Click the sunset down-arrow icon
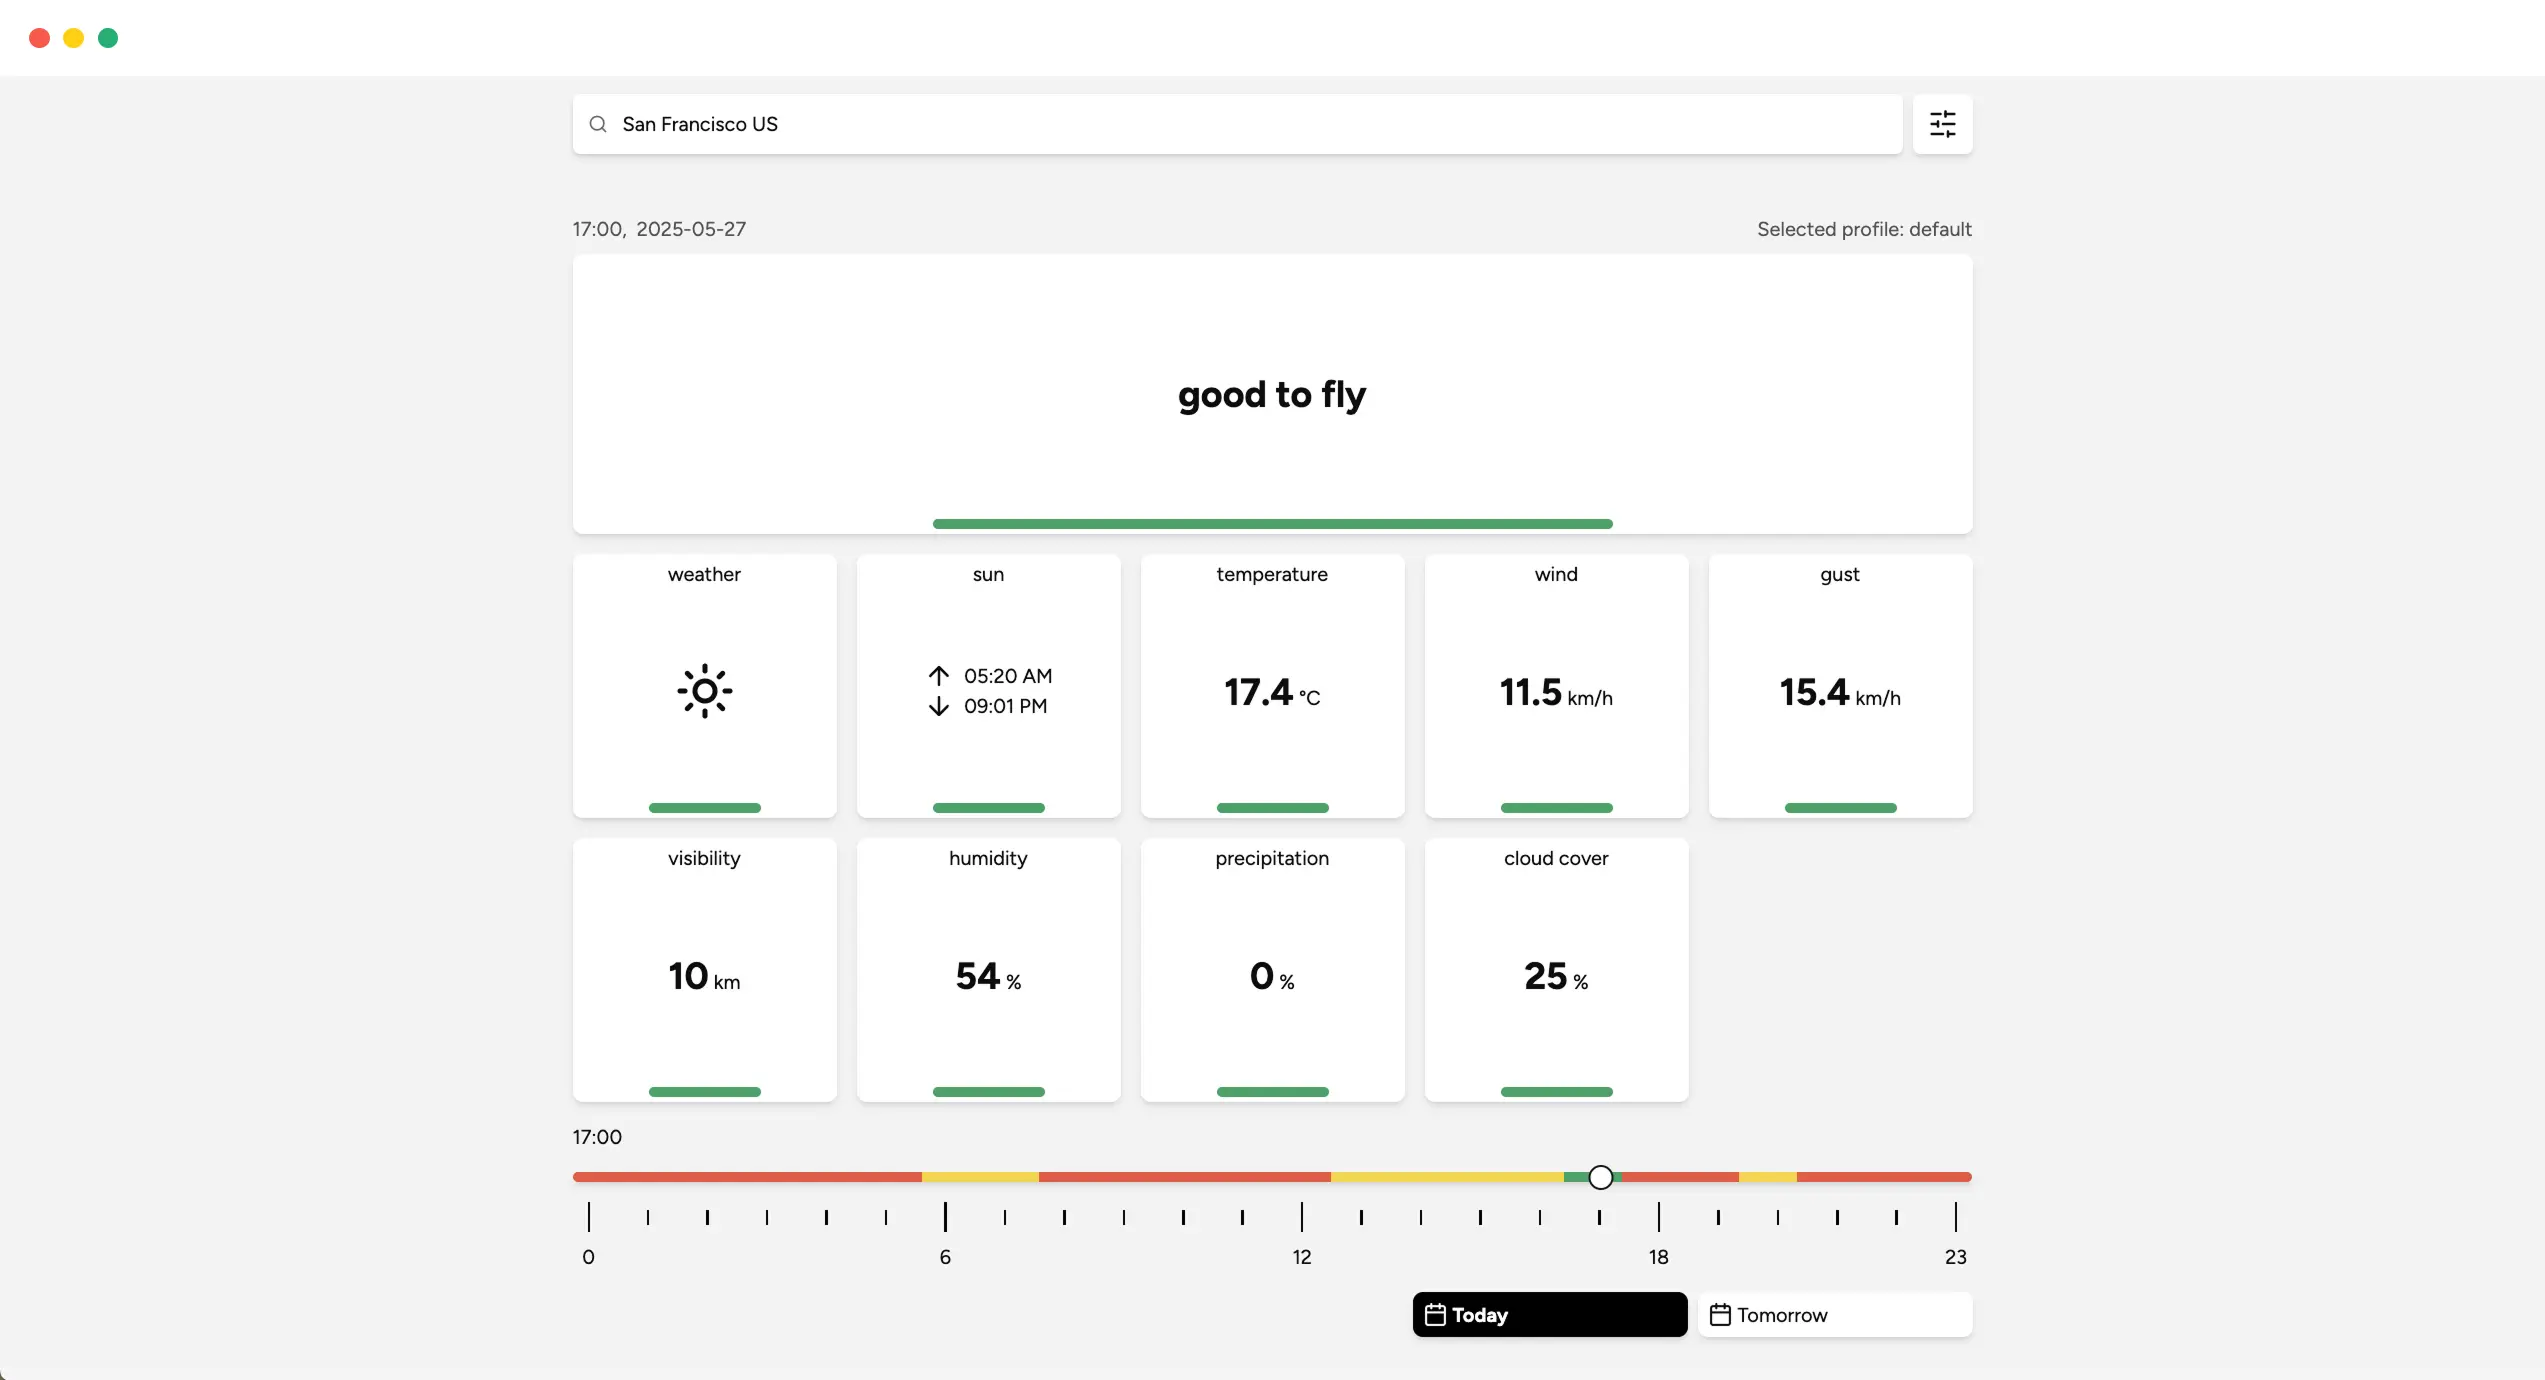Screen dimensions: 2545x1380 point(938,706)
